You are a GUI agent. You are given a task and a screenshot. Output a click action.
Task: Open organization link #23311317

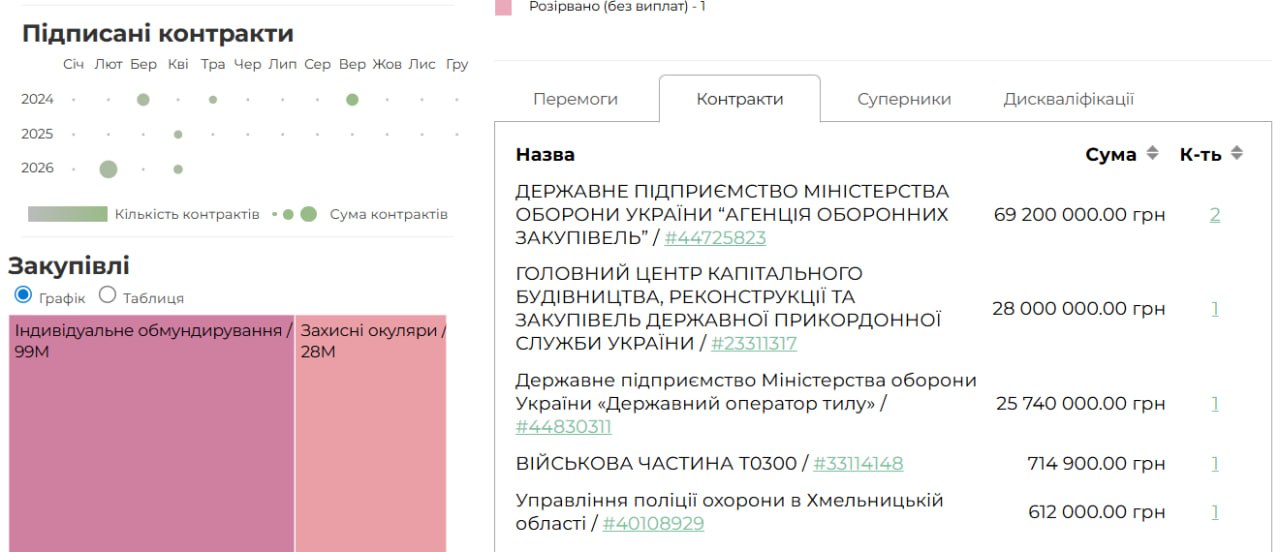pyautogui.click(x=754, y=344)
